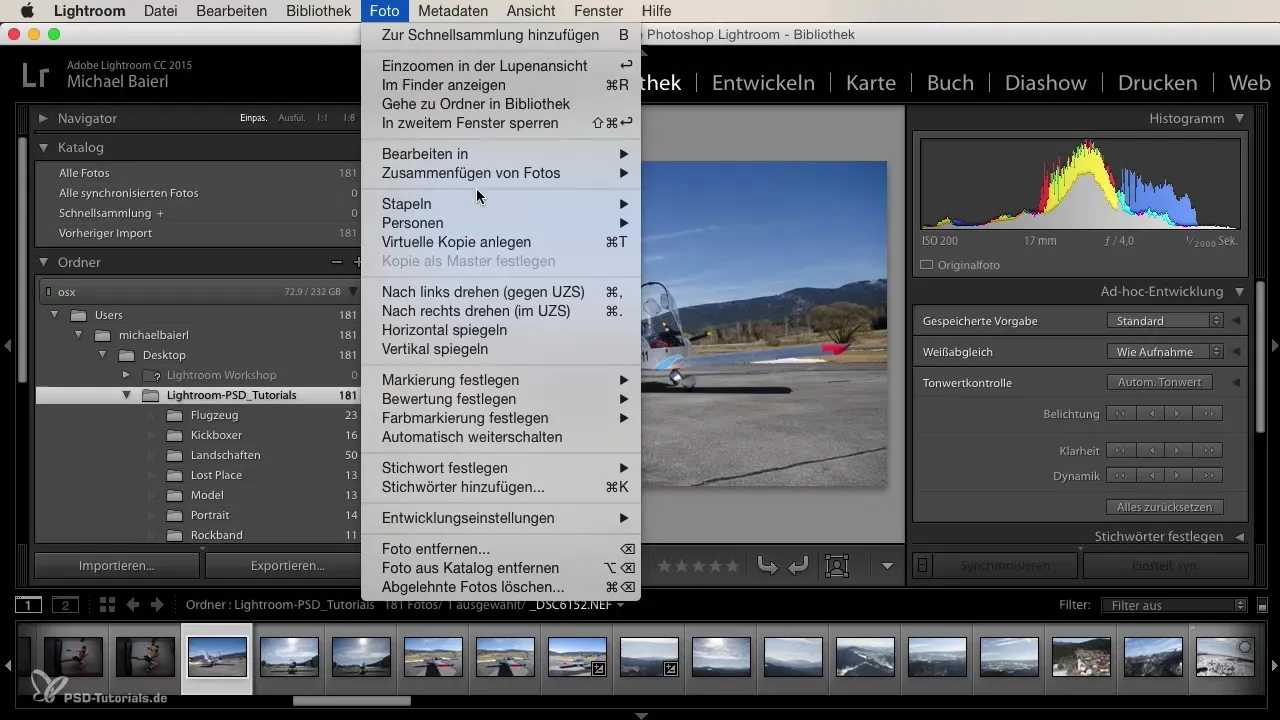Screen dimensions: 1280x720
Task: Collapse the Ad-hoc-Entwicklung panel
Action: click(1240, 292)
